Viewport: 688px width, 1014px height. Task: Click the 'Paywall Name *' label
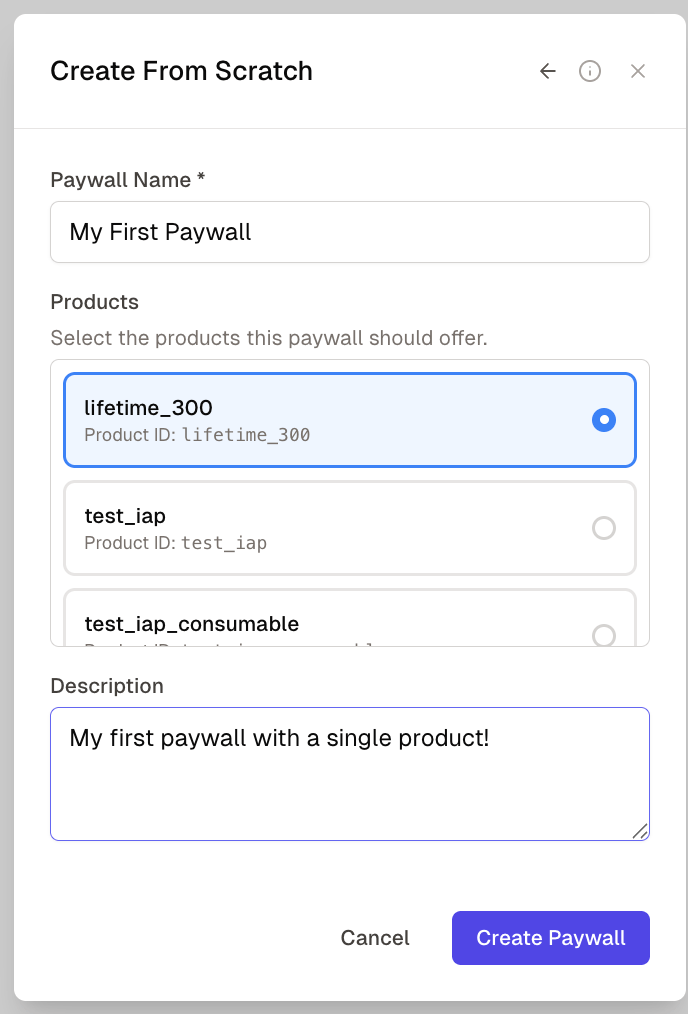pos(127,180)
